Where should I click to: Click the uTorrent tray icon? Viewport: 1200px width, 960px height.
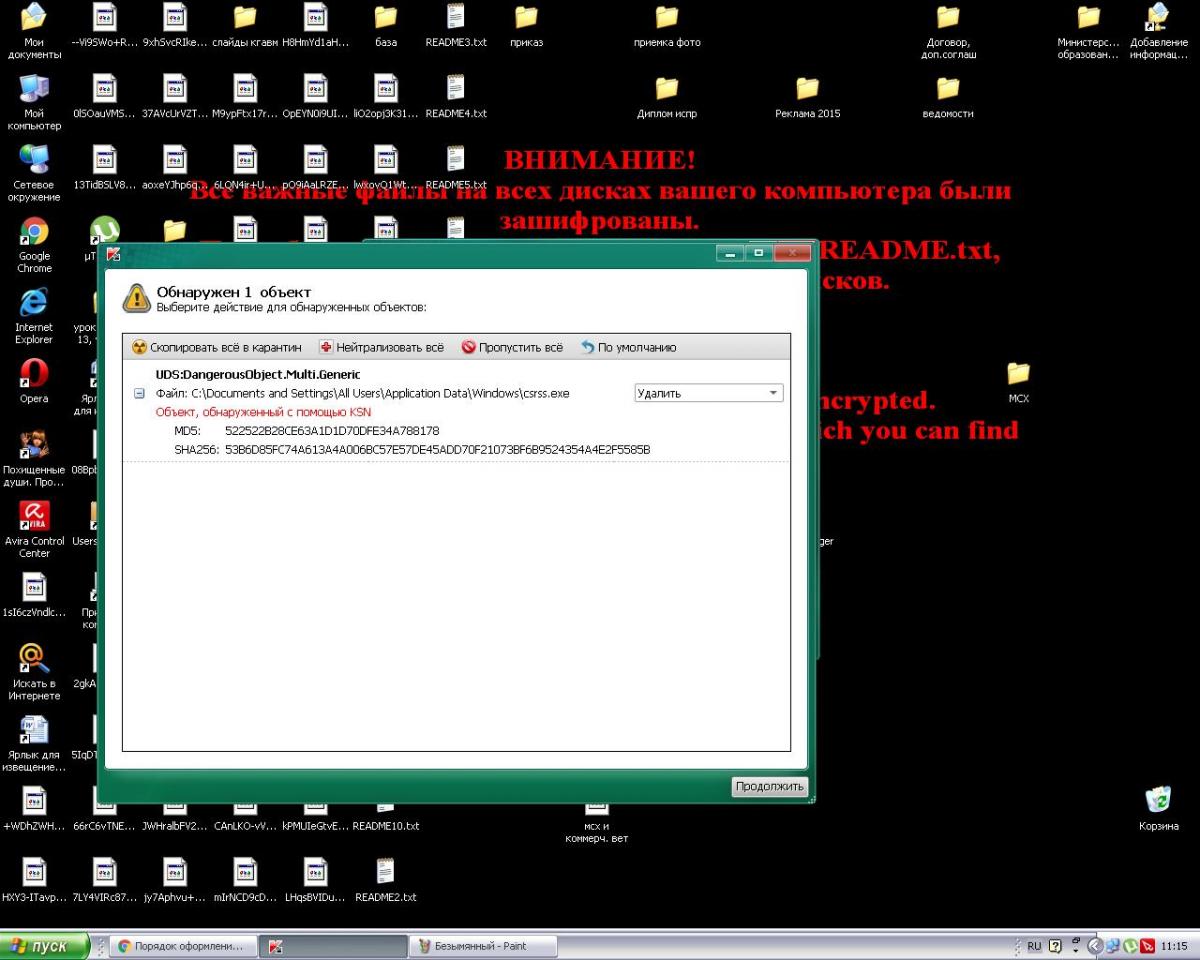coord(1131,946)
